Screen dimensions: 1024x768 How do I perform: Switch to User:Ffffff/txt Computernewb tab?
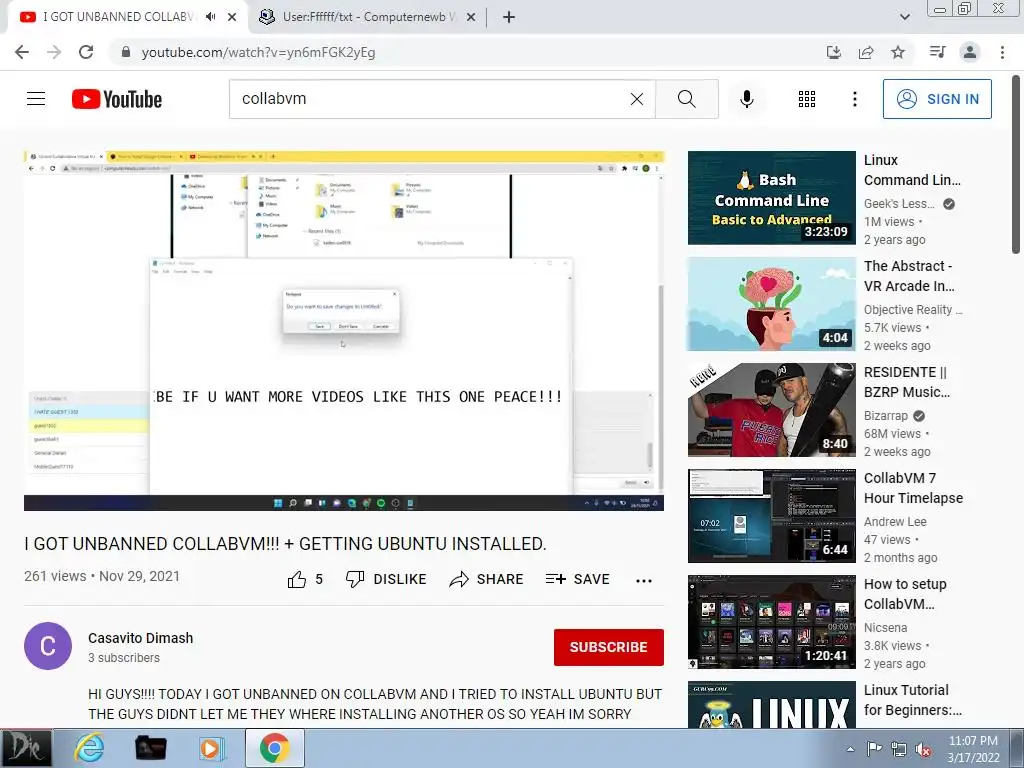[368, 17]
